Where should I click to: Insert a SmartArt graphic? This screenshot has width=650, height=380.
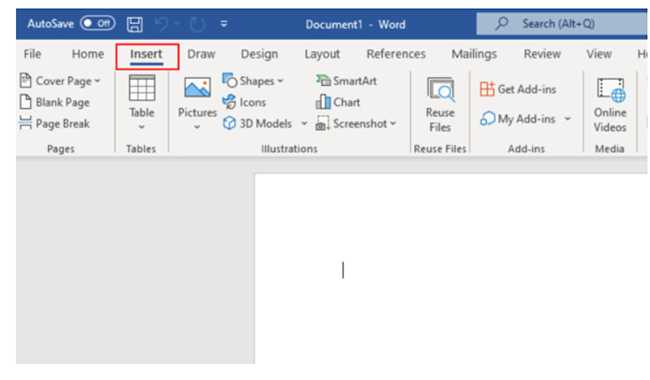click(x=347, y=80)
